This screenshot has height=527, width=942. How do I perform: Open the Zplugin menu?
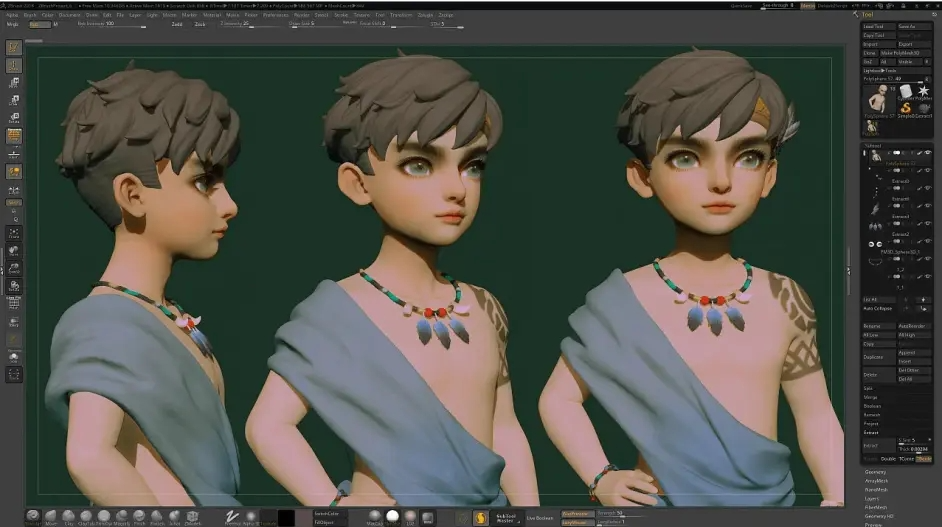(x=425, y=15)
